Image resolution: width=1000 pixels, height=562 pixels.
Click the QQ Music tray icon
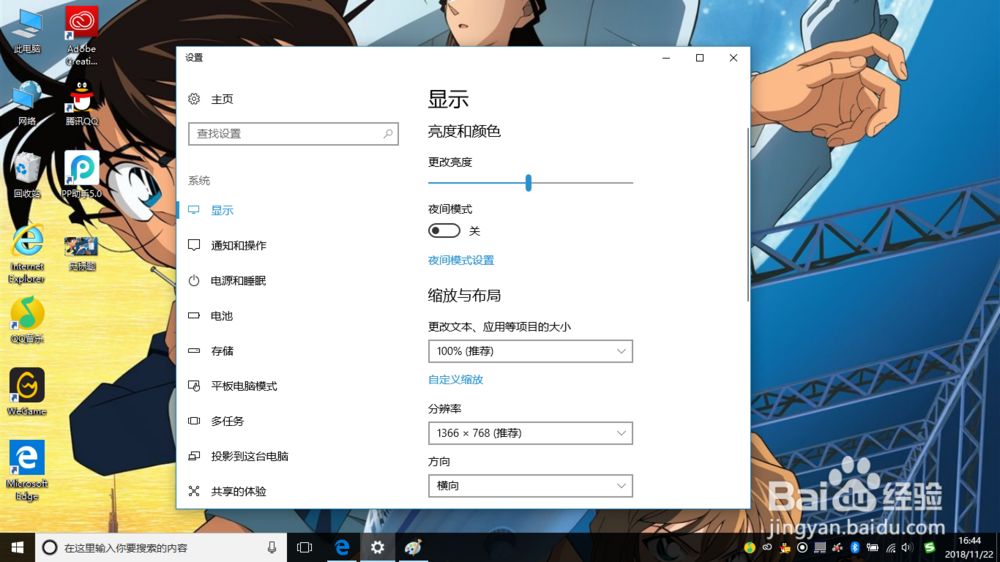pos(750,547)
